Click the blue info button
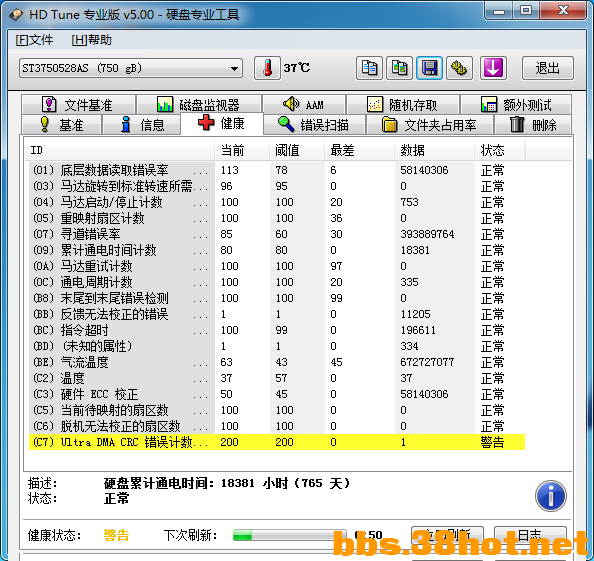This screenshot has height=561, width=594. pyautogui.click(x=551, y=496)
